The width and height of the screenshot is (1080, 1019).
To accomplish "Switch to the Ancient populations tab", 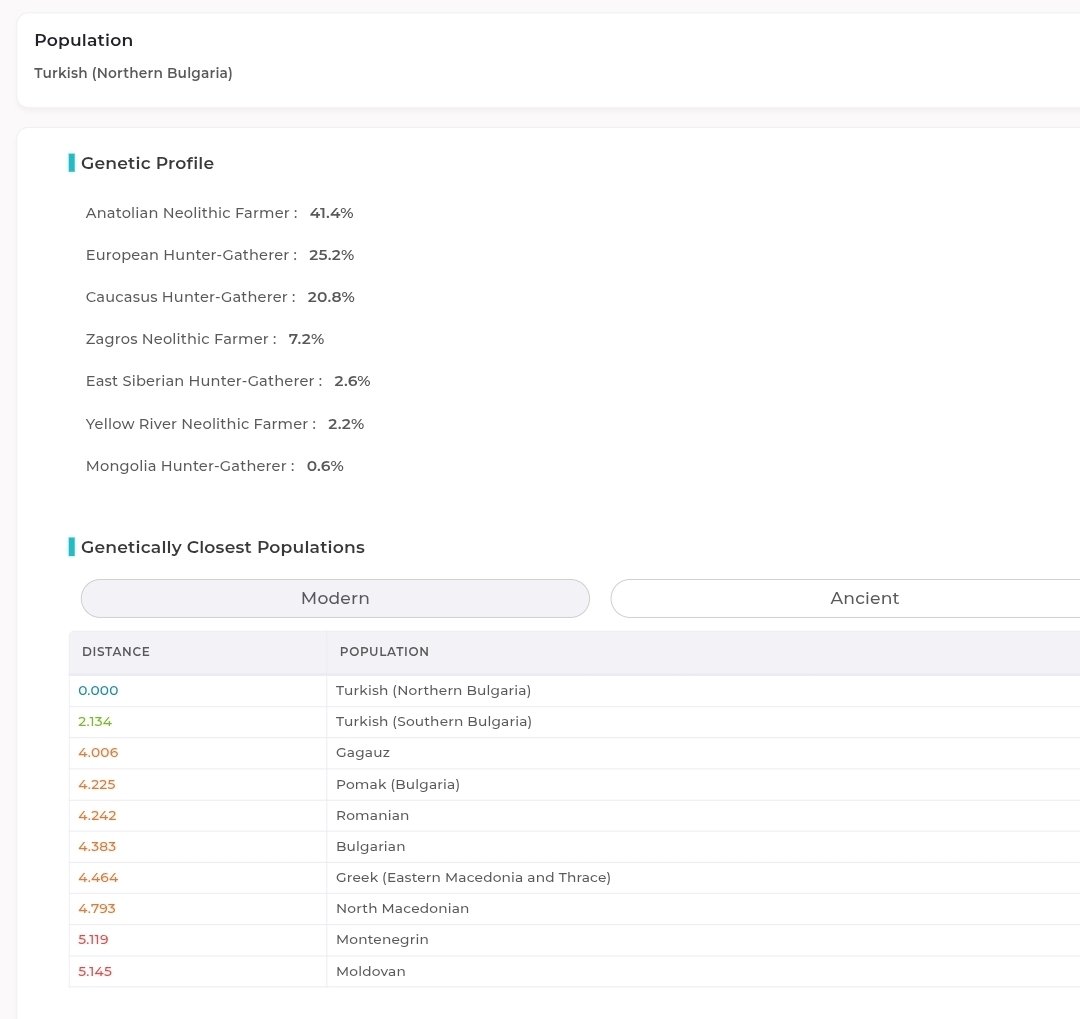I will click(845, 598).
